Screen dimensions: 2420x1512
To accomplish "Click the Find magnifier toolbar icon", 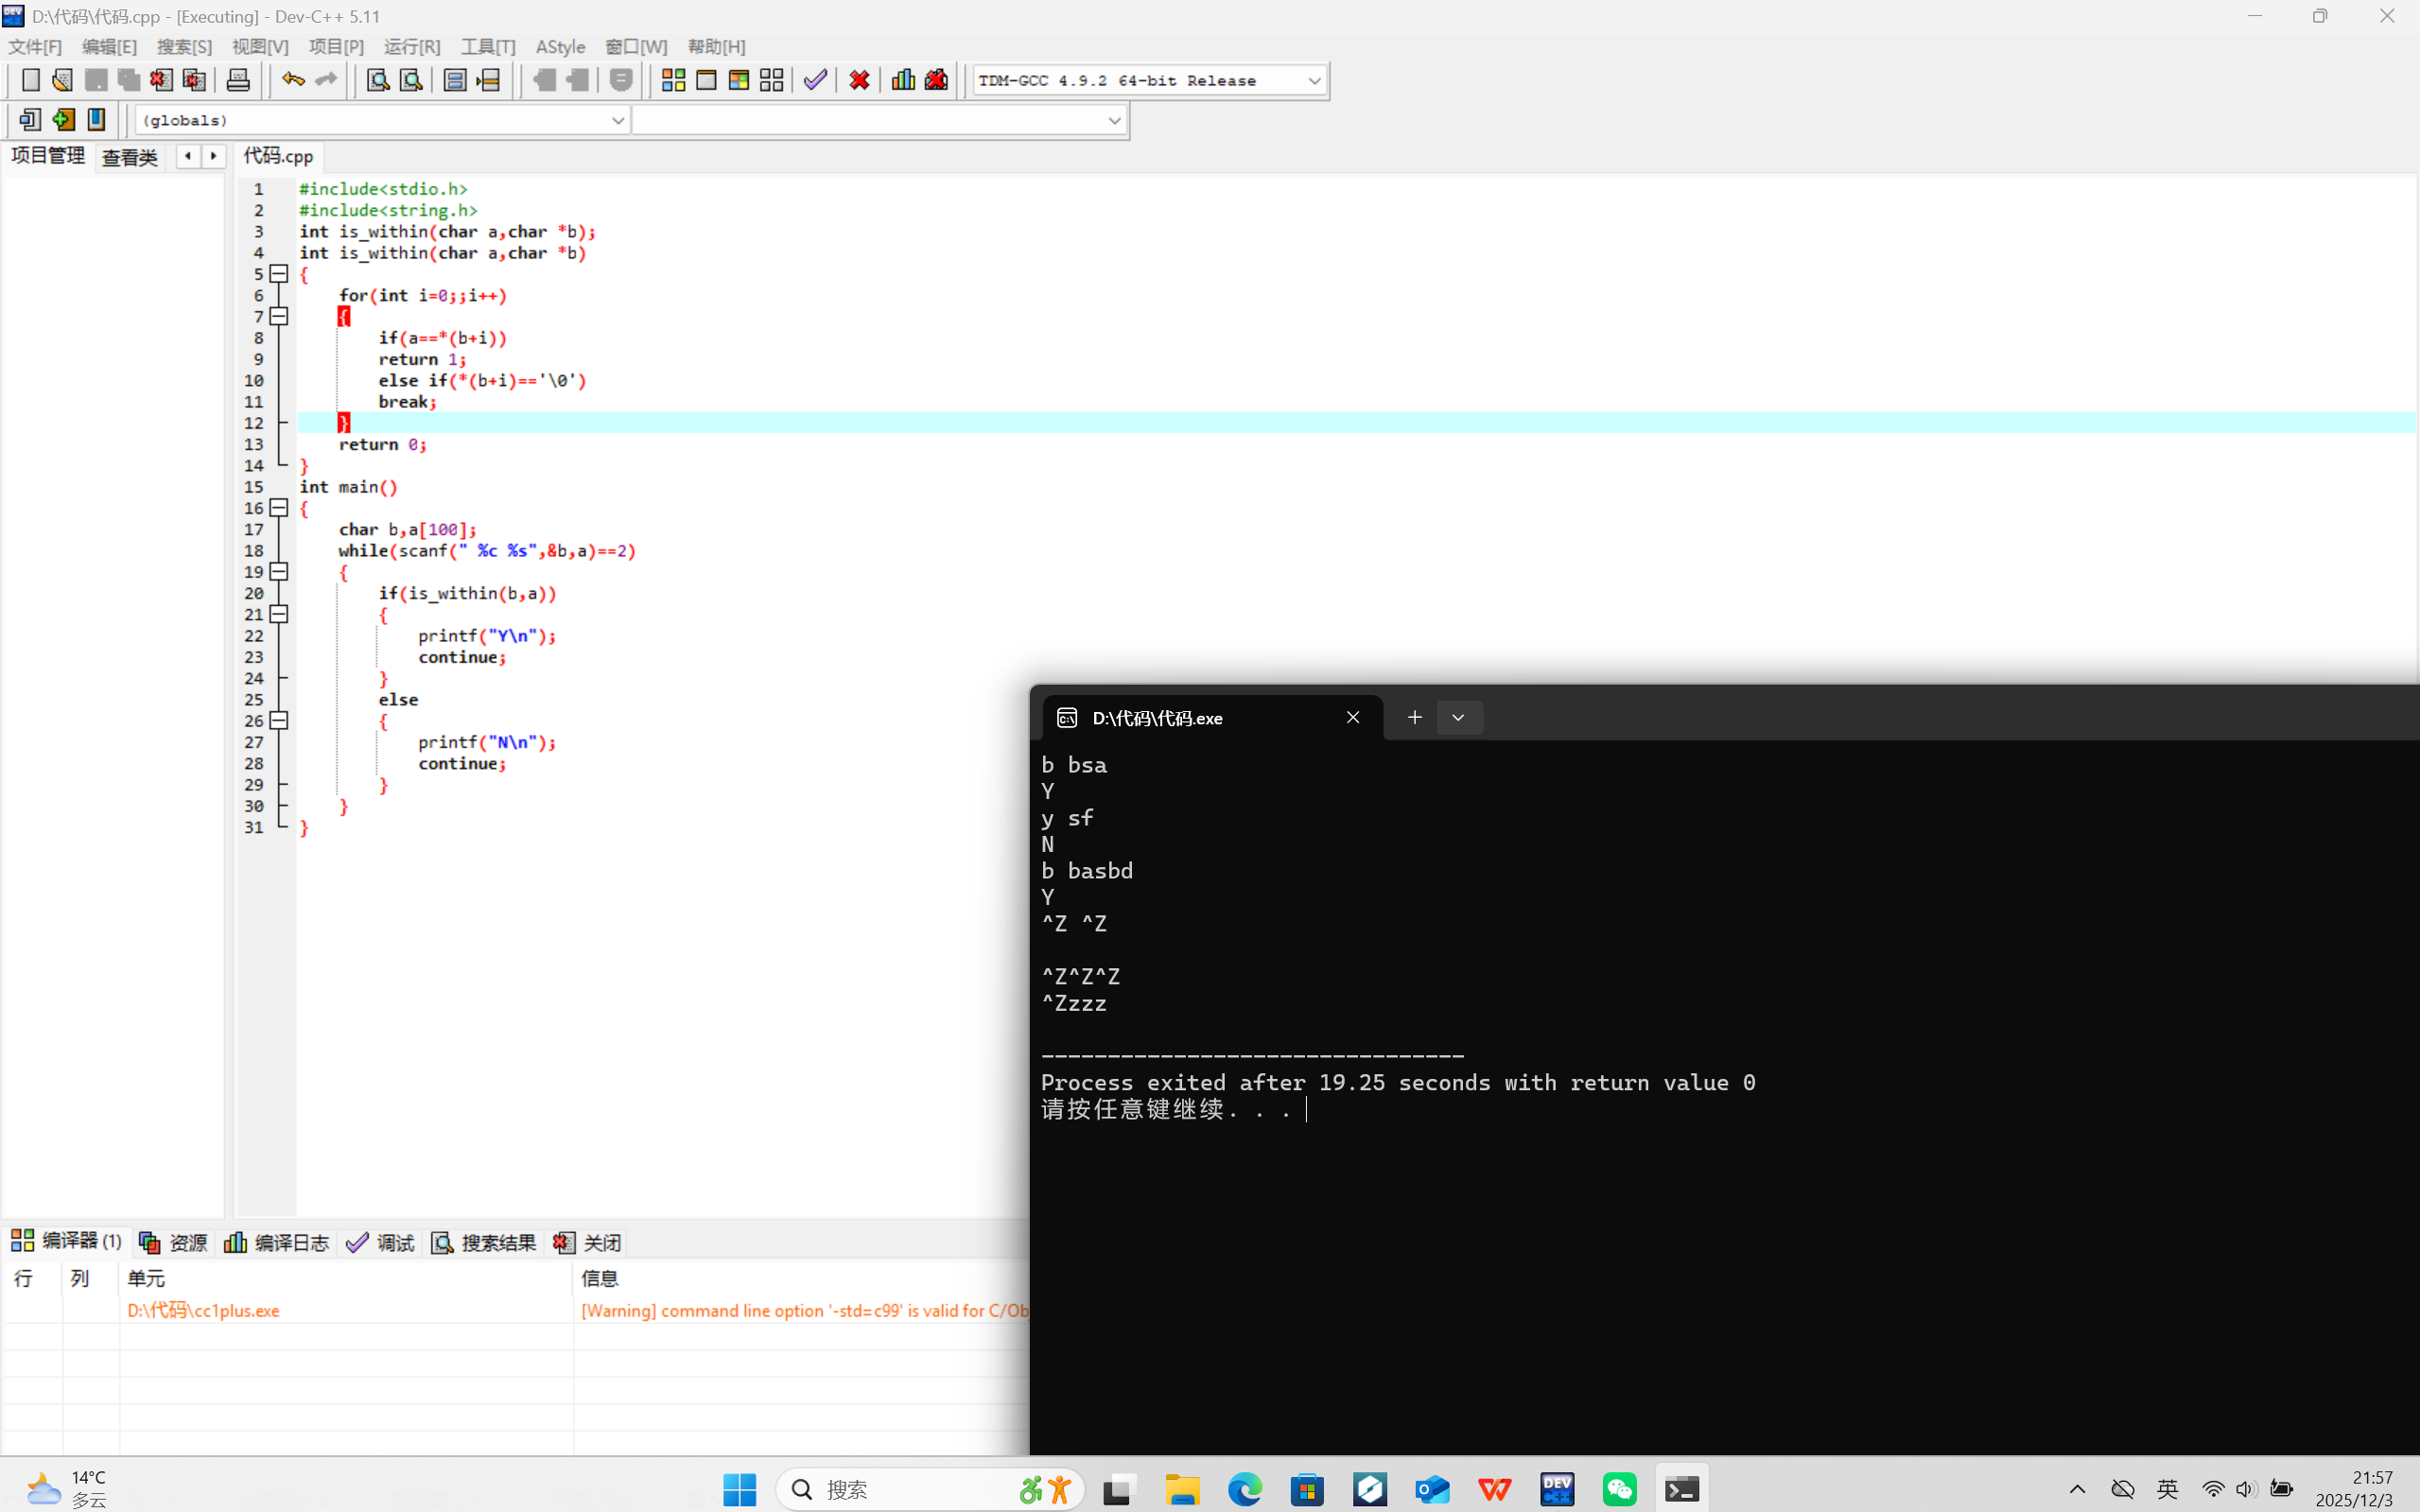I will click(x=378, y=80).
